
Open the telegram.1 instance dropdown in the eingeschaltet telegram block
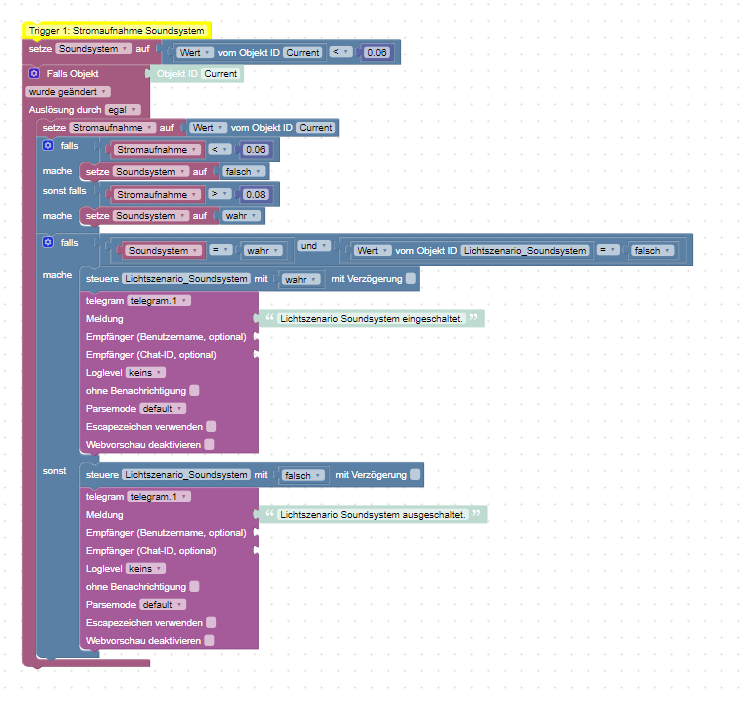click(159, 301)
